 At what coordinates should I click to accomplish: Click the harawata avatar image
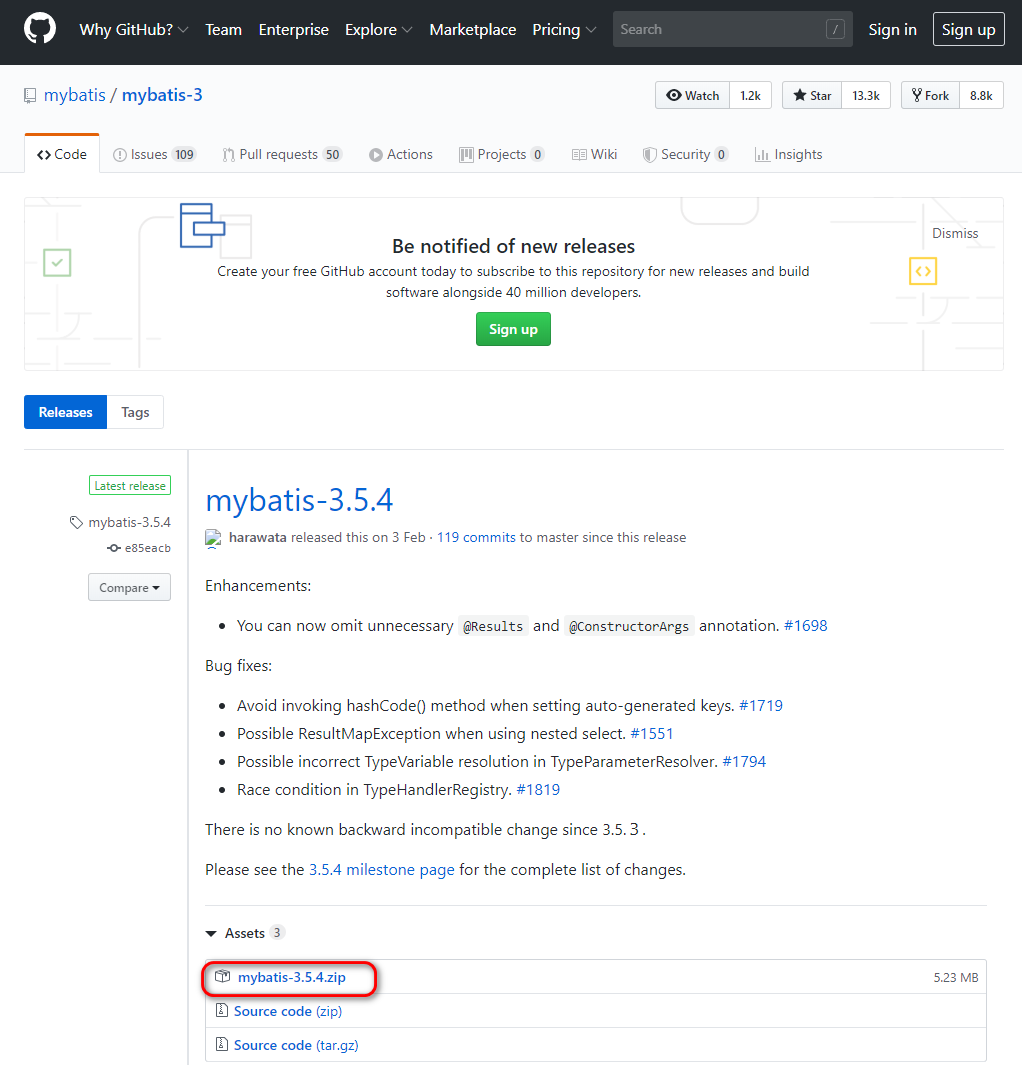213,538
